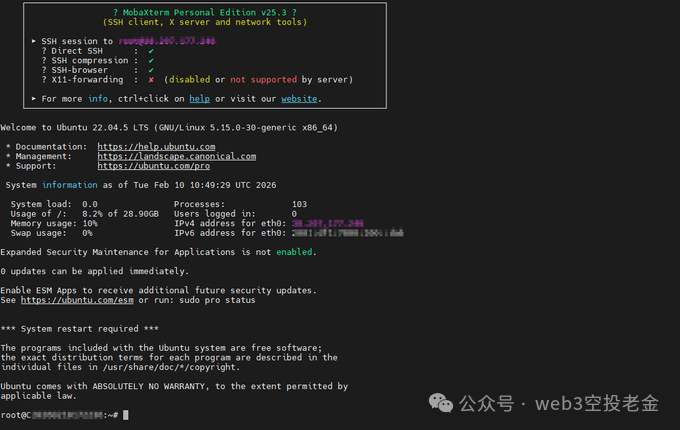
Task: Click the 'IPv6 address for eth0' entry
Action: (289, 233)
